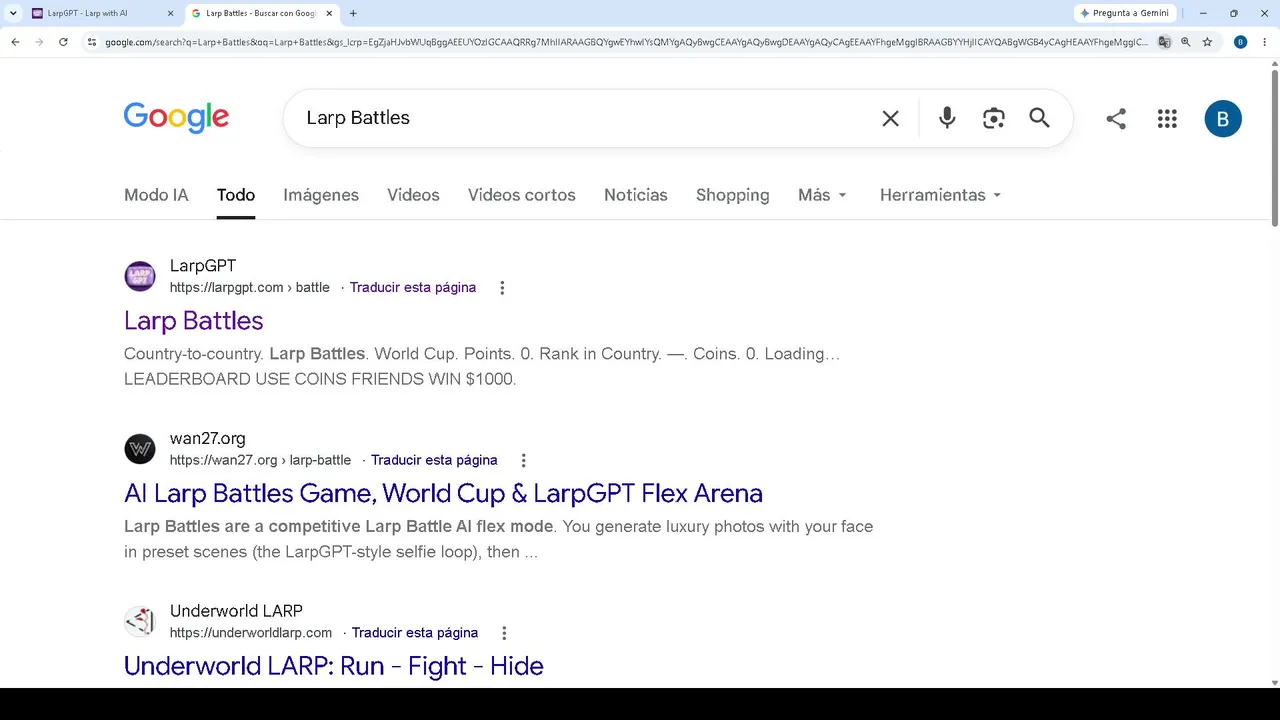Open the Google apps grid icon
1280x720 pixels.
[1167, 119]
